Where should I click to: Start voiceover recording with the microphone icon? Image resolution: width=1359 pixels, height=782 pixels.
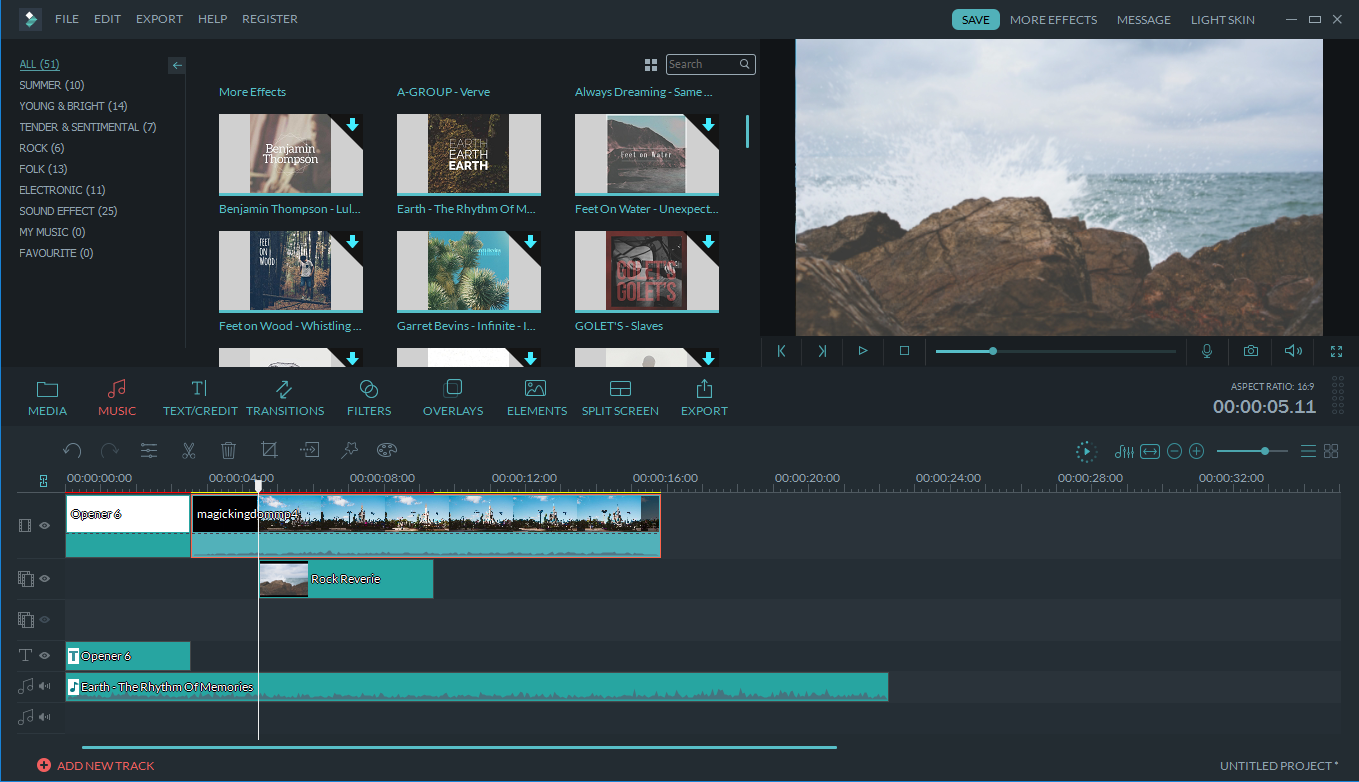1207,351
